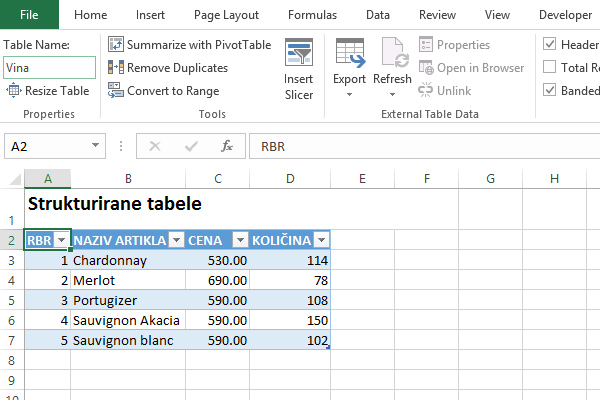Toggle the Header Row checkbox

(550, 45)
